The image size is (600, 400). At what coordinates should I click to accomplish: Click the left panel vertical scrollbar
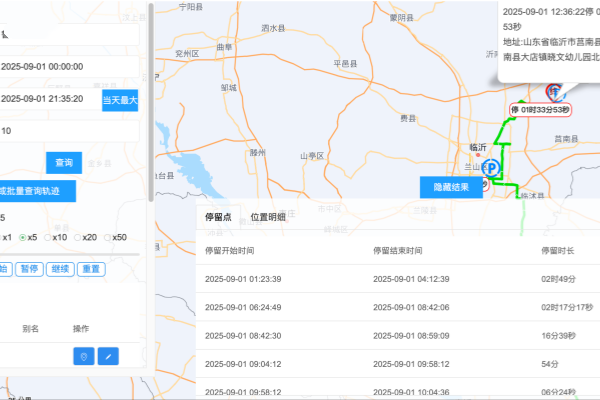[x=151, y=102]
